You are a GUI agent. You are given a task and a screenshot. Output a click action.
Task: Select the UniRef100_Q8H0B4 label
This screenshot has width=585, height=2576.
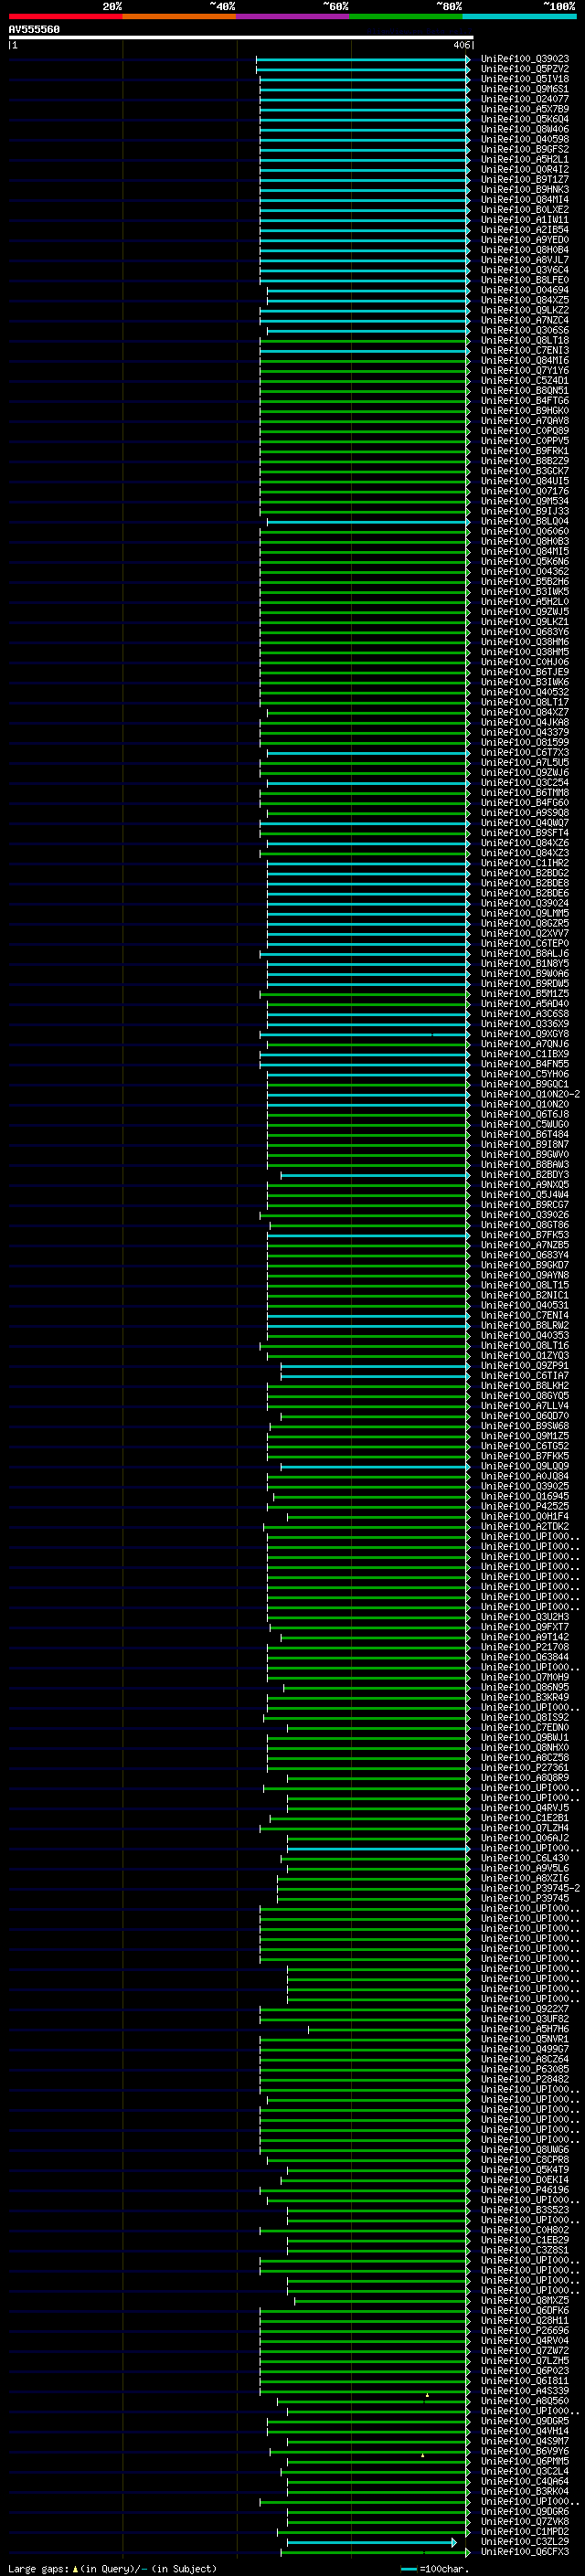pos(524,250)
